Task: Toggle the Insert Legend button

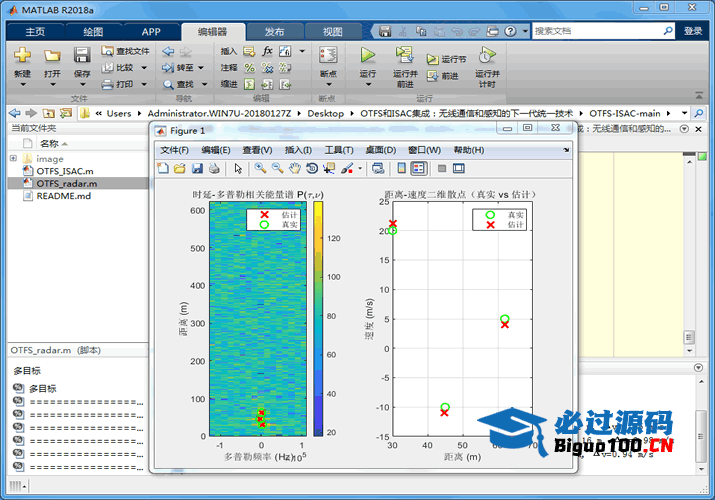Action: point(418,168)
